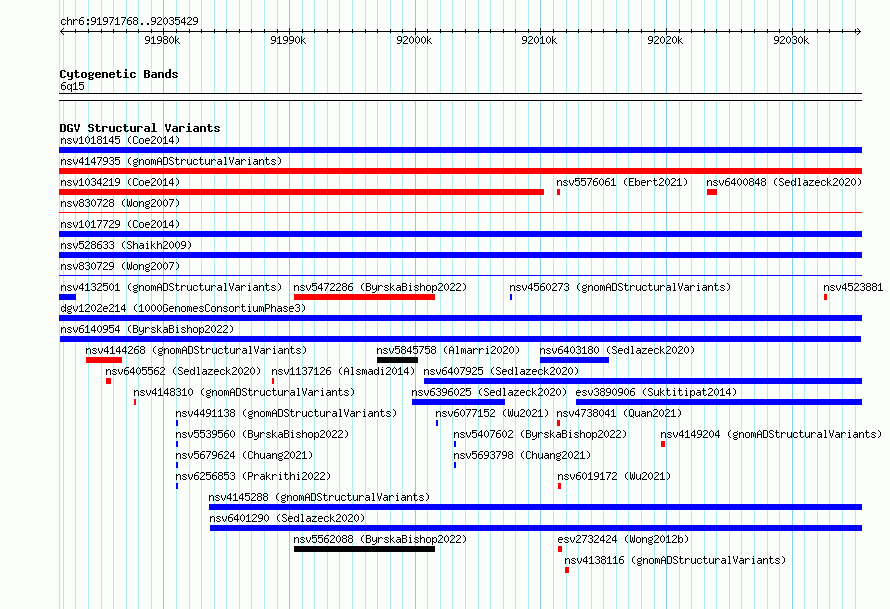Click nsv5407602 (ByrskaBishop2022) label

tap(540, 434)
